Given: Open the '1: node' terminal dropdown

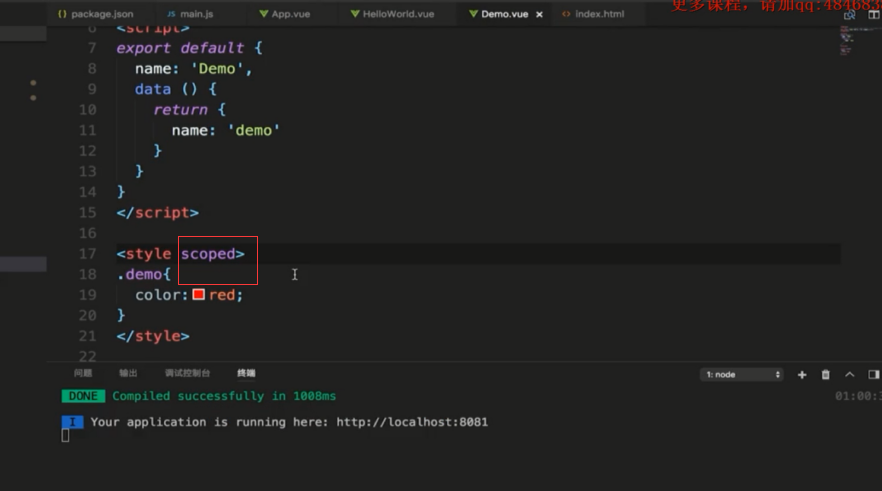Looking at the screenshot, I should click(741, 375).
